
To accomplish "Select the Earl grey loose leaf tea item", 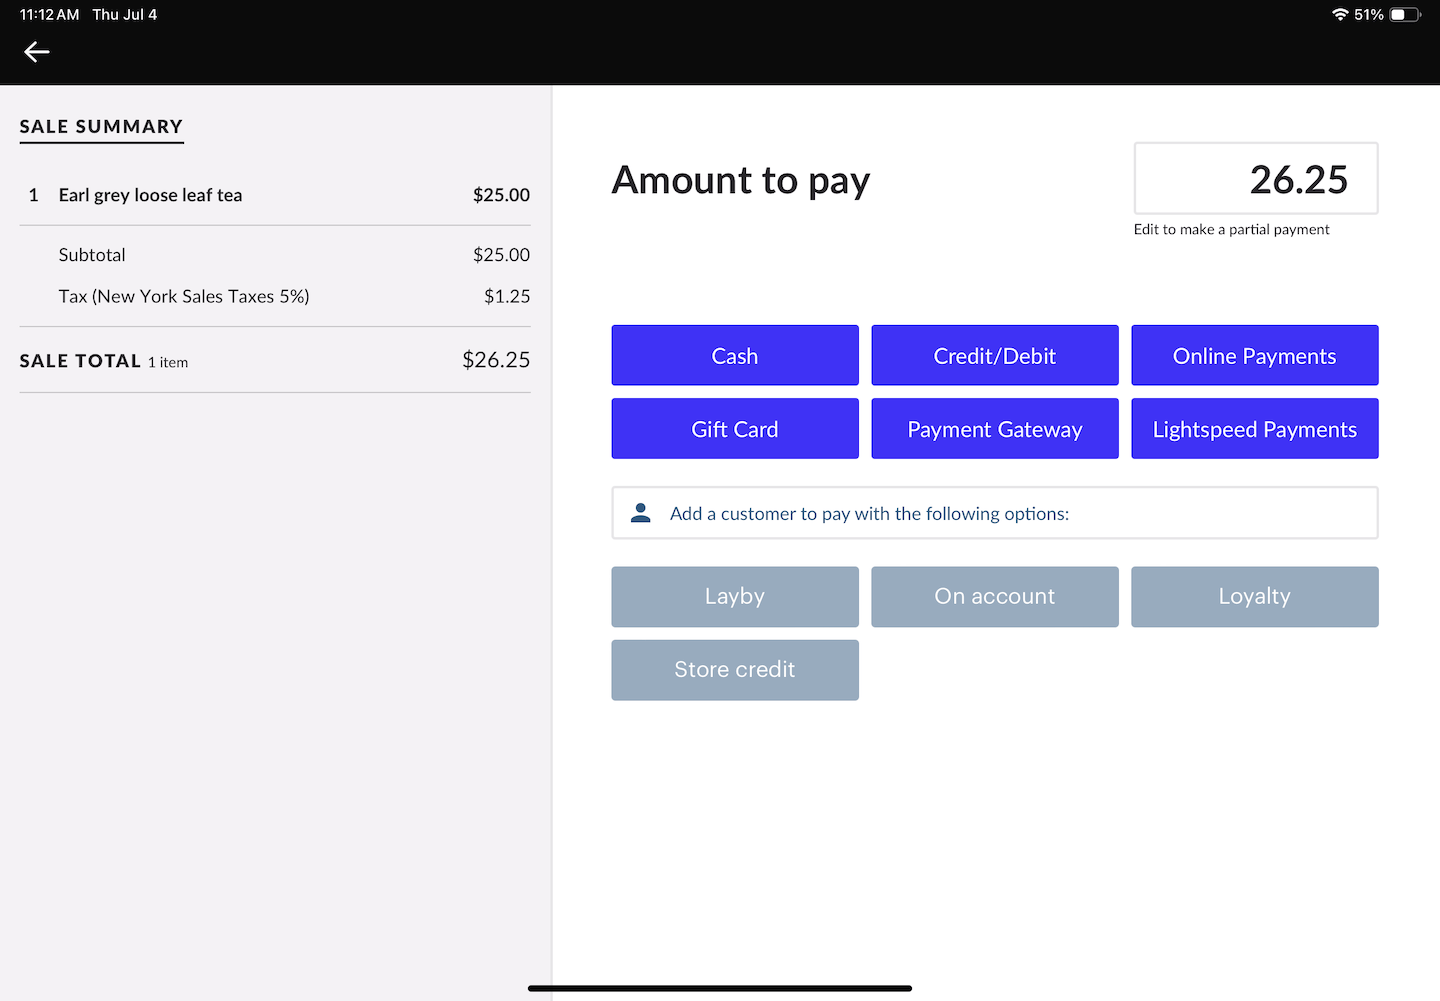I will [x=150, y=195].
